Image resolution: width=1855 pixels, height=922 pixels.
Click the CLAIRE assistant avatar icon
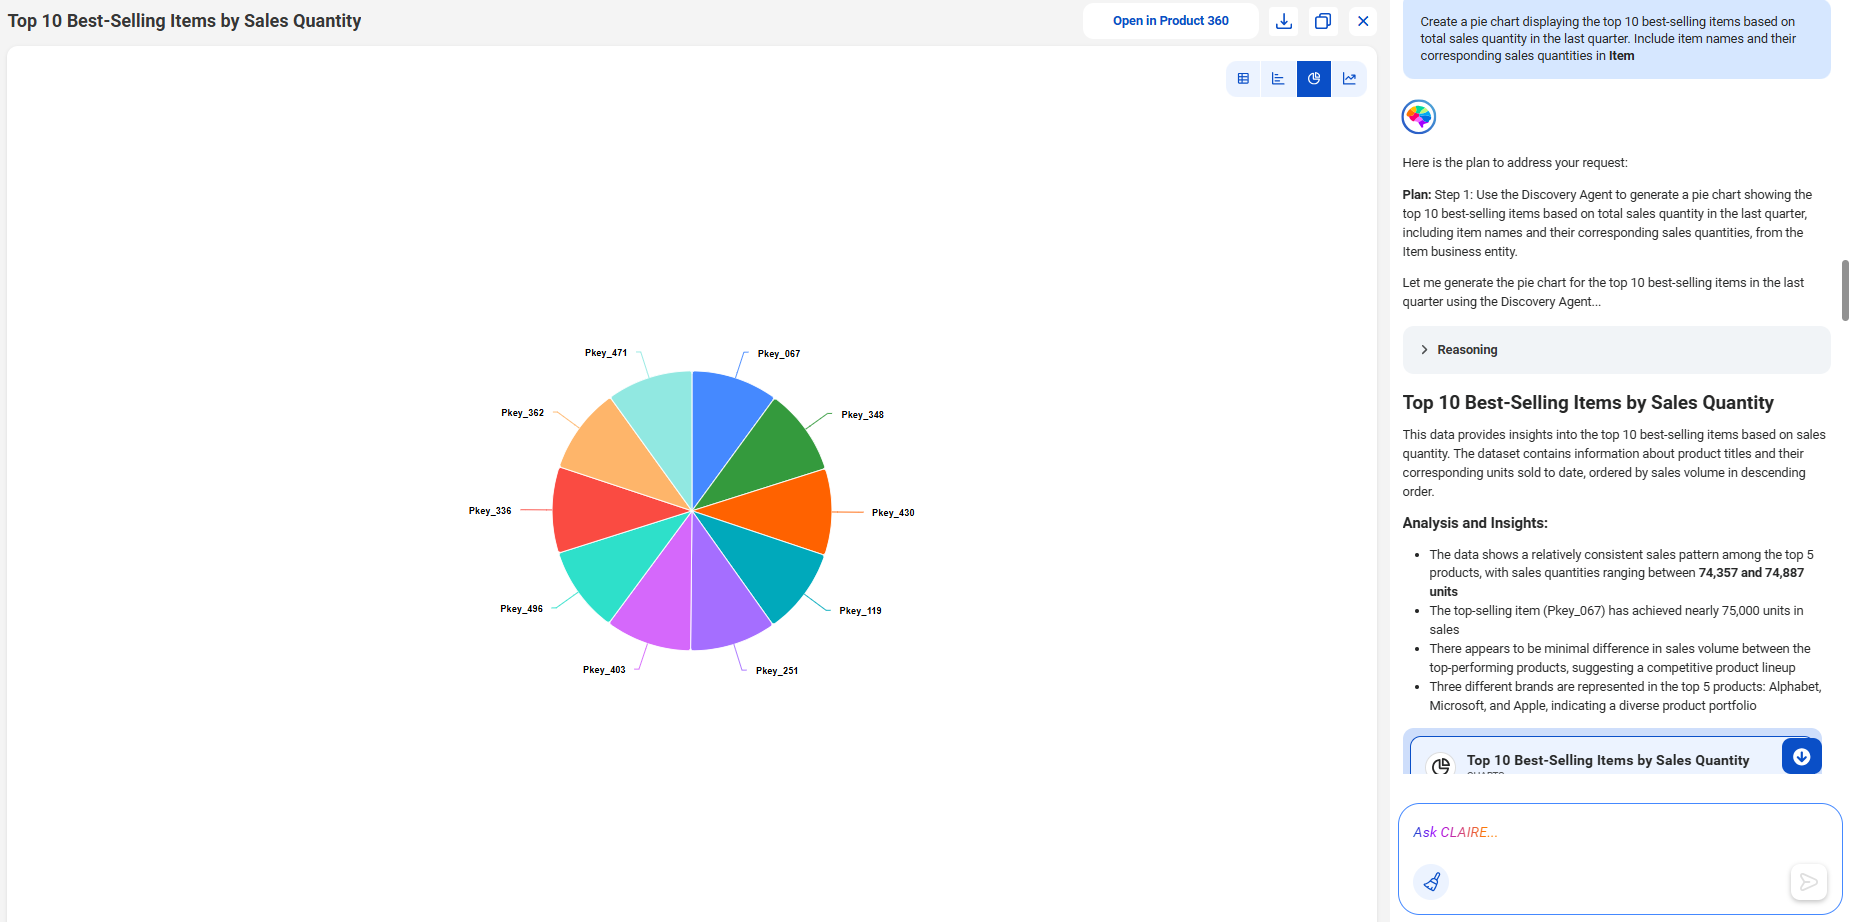1419,117
